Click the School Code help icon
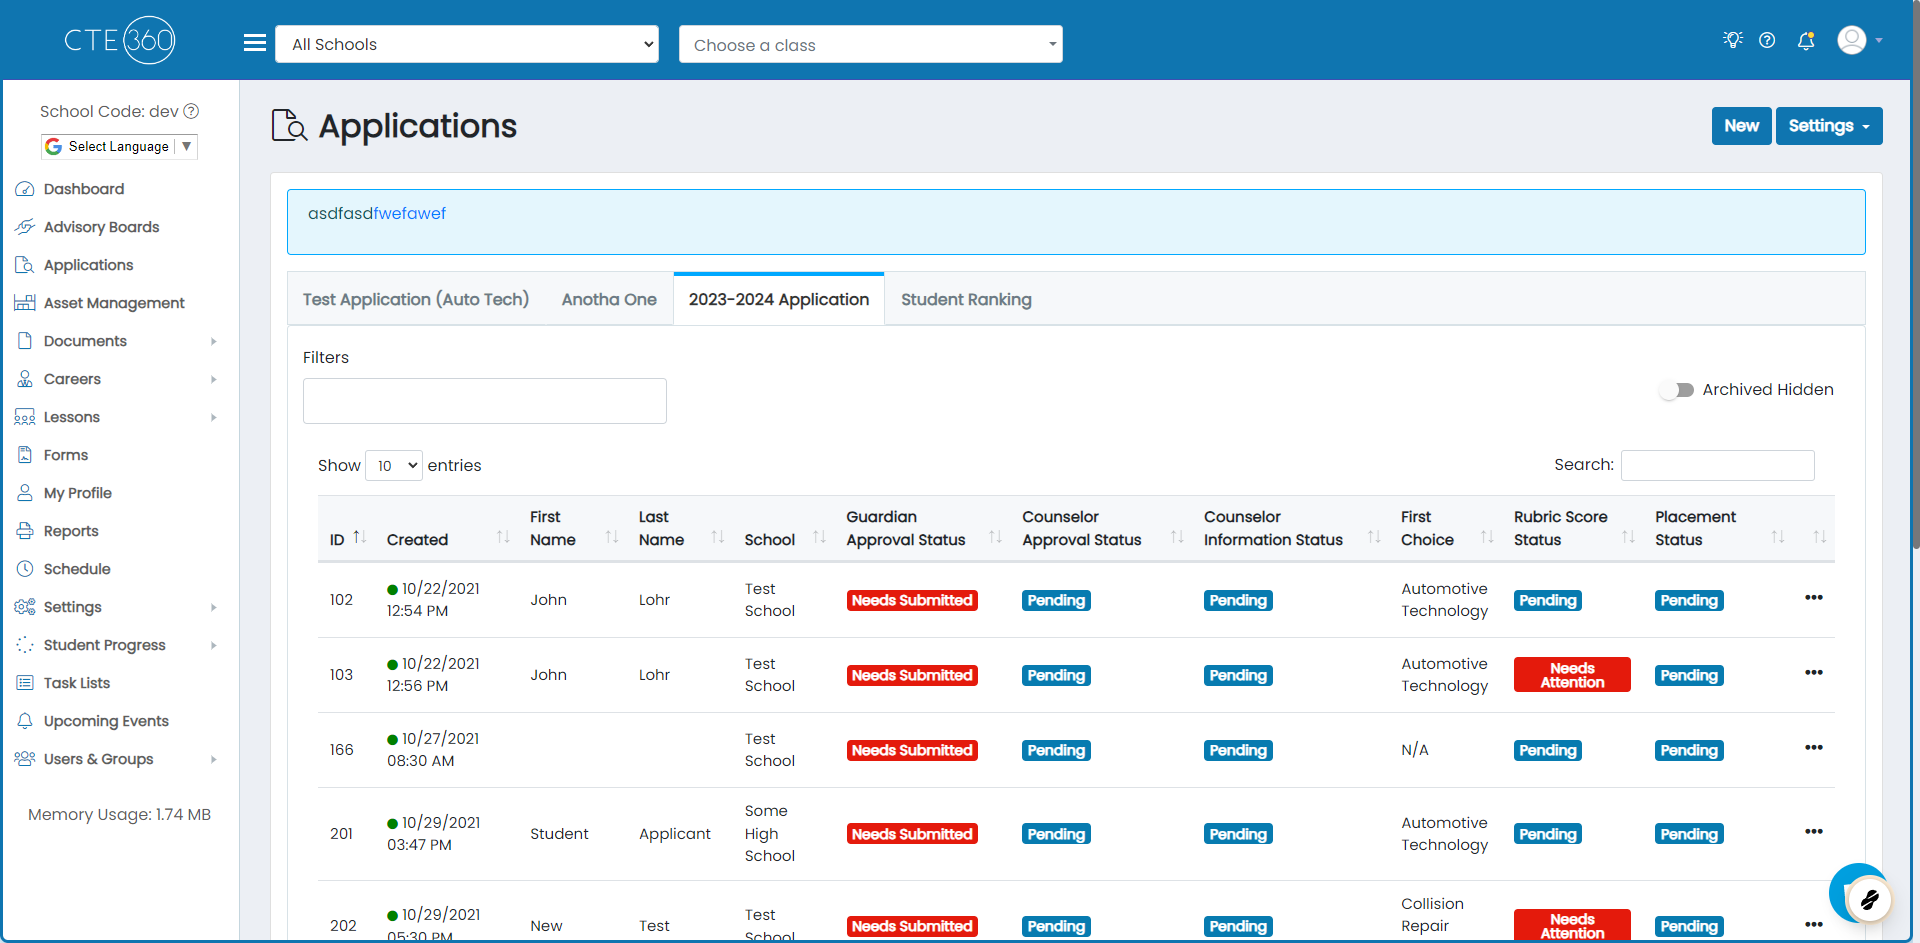Screen dimensions: 1920x943 pyautogui.click(x=191, y=111)
